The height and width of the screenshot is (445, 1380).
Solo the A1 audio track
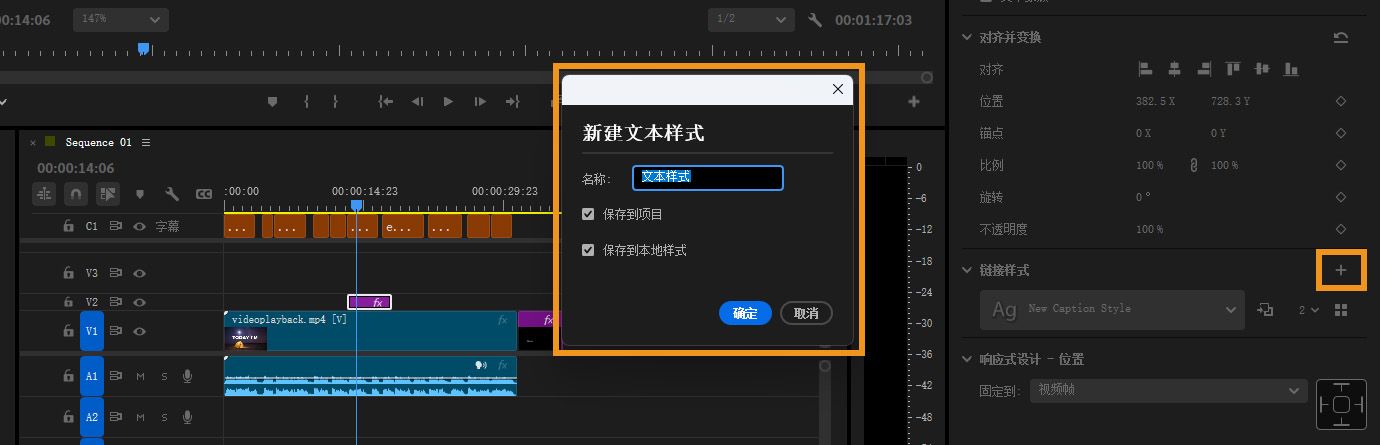164,376
